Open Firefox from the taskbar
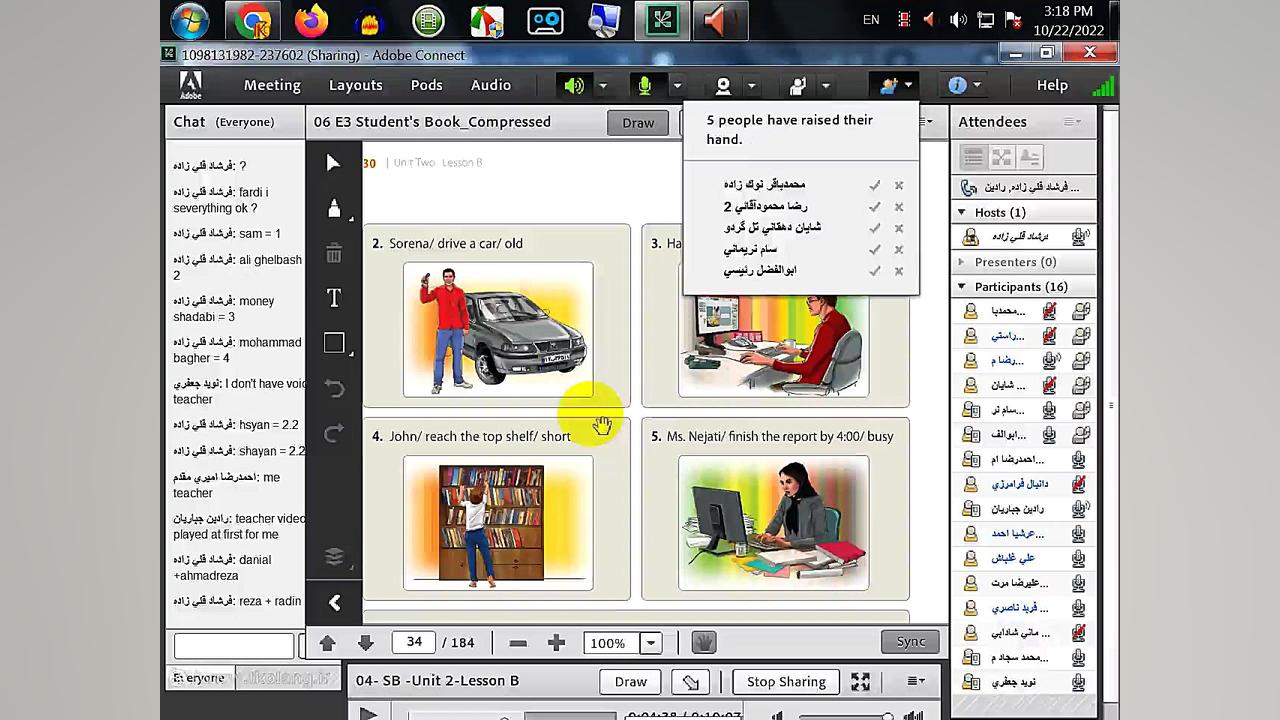 coord(312,21)
